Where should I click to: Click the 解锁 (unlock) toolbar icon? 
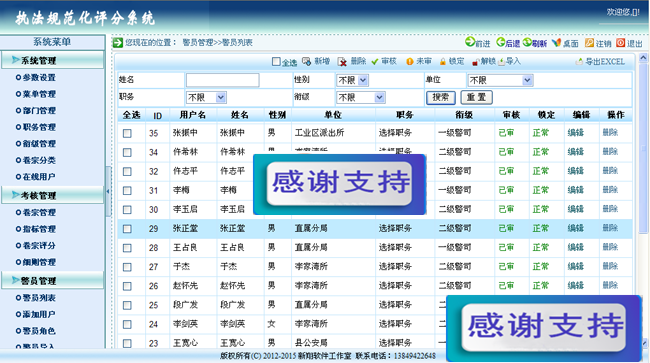(x=475, y=62)
